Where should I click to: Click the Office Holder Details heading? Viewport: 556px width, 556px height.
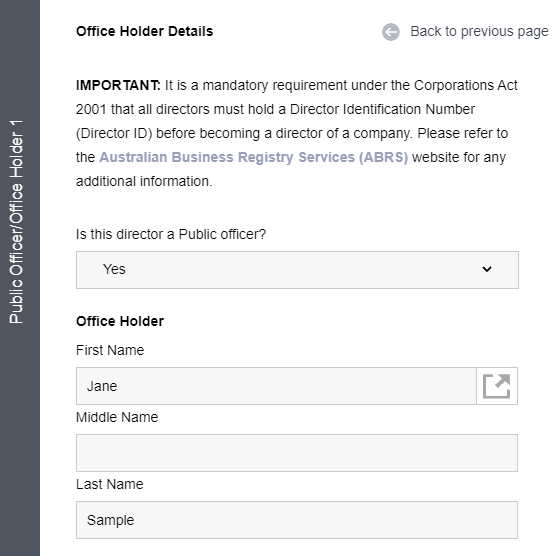pos(145,32)
